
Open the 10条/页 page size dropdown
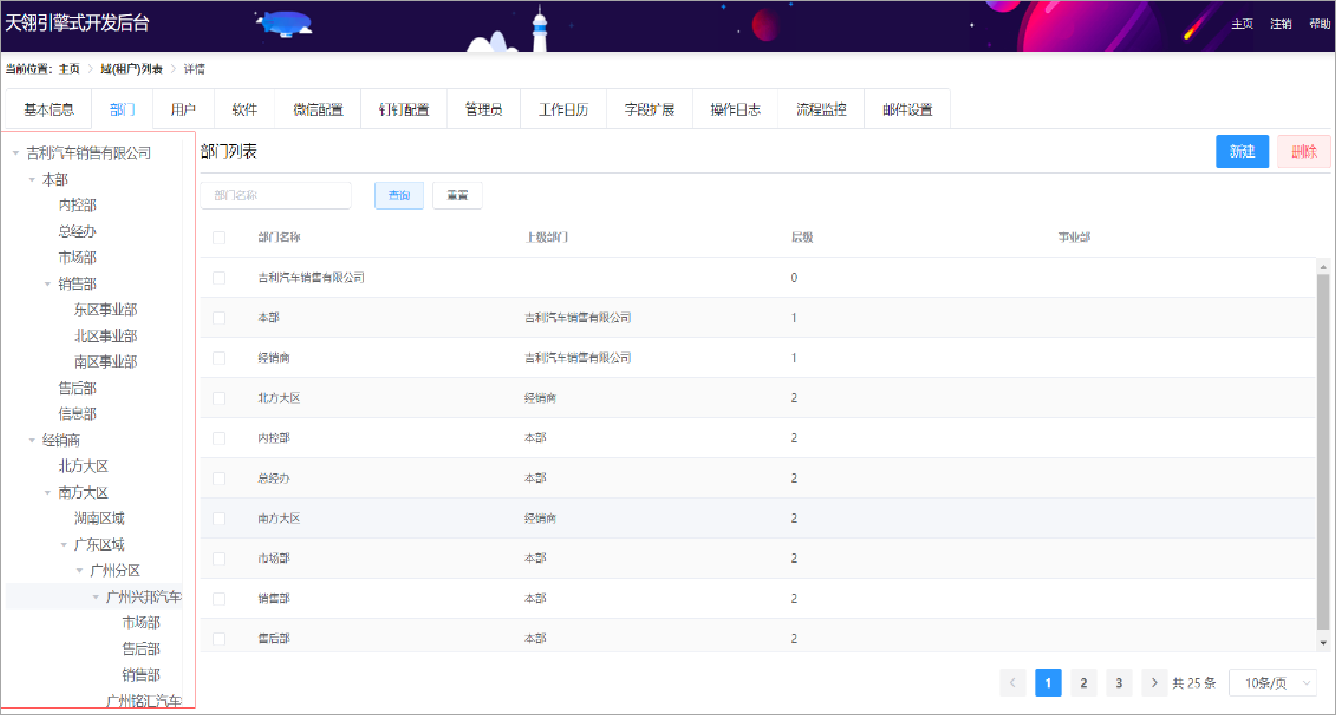[1272, 683]
